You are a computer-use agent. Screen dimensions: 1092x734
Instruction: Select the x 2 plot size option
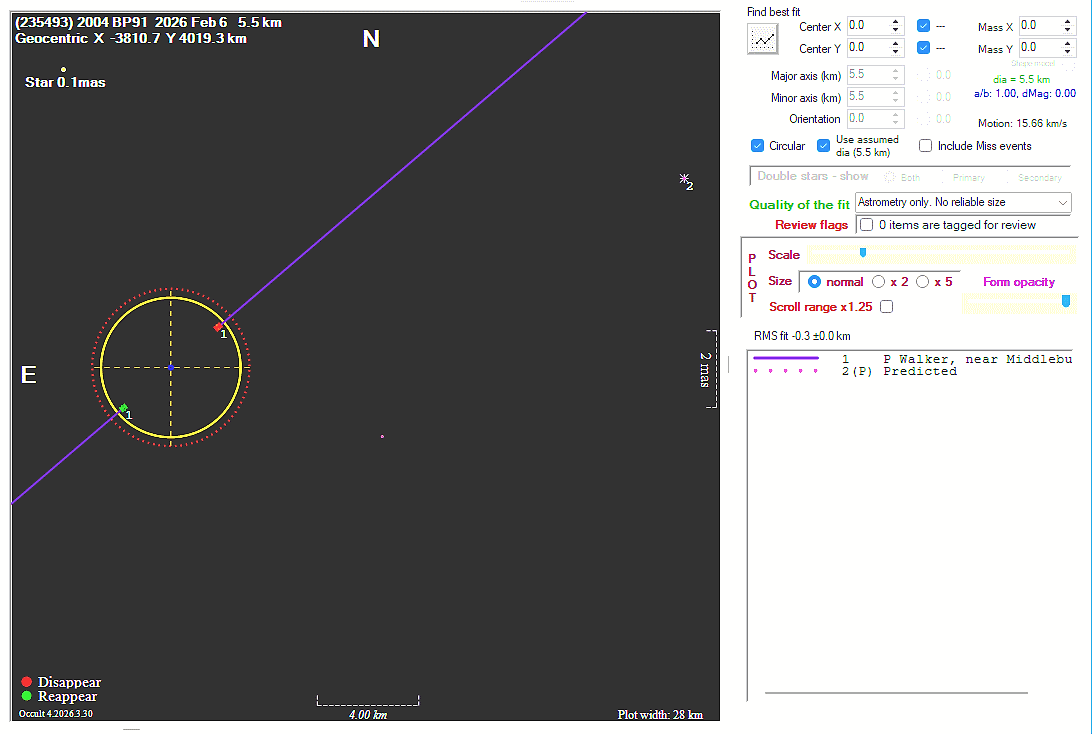click(x=879, y=282)
